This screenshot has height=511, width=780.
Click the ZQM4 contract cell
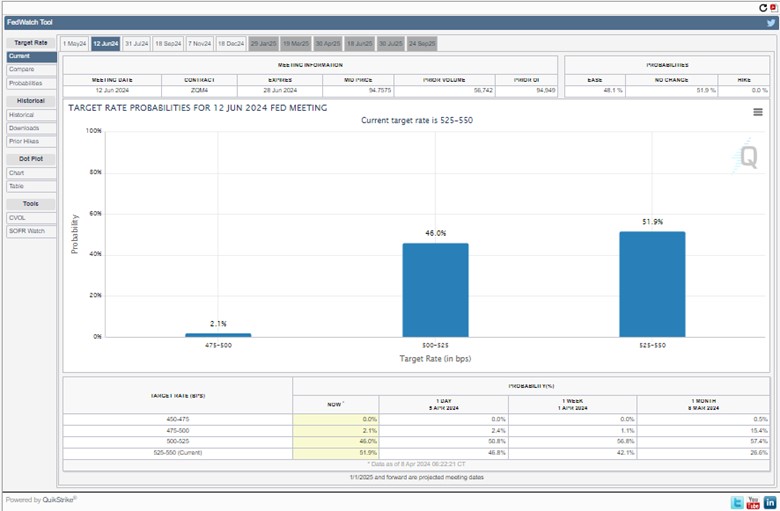click(x=199, y=91)
